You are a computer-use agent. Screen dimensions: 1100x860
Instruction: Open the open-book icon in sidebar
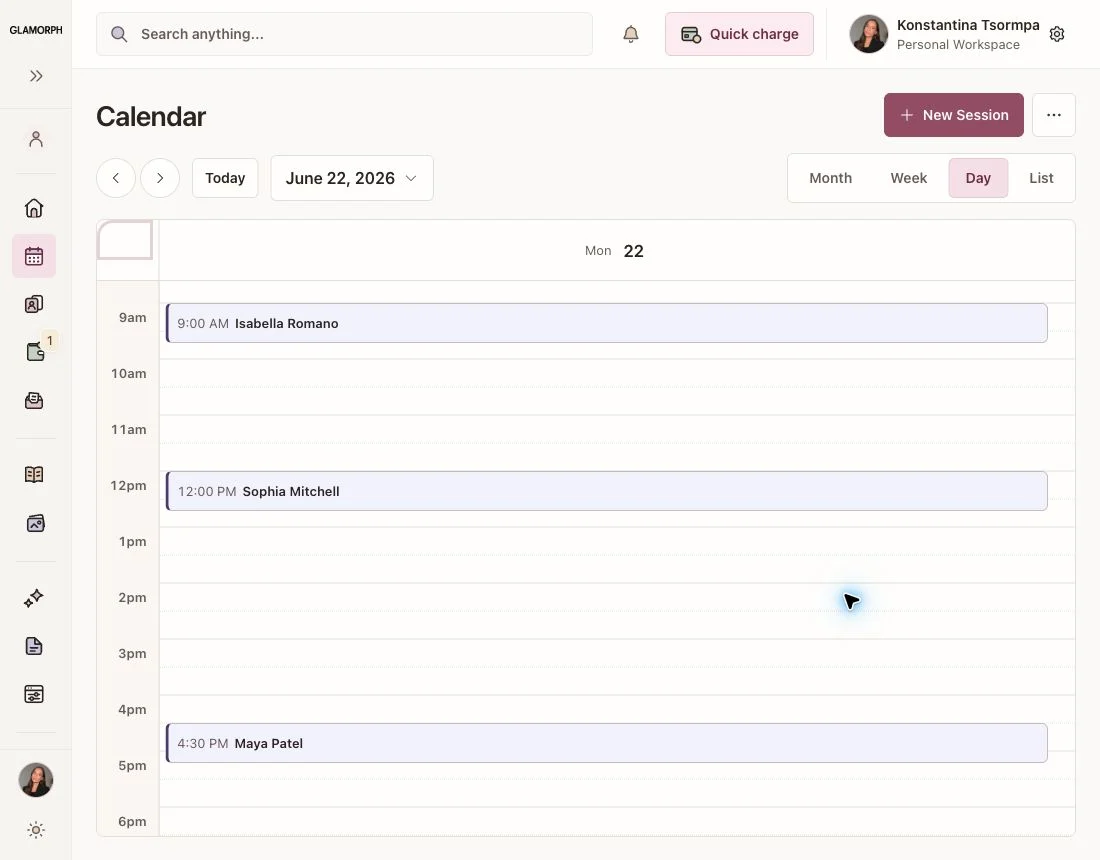pyautogui.click(x=34, y=475)
